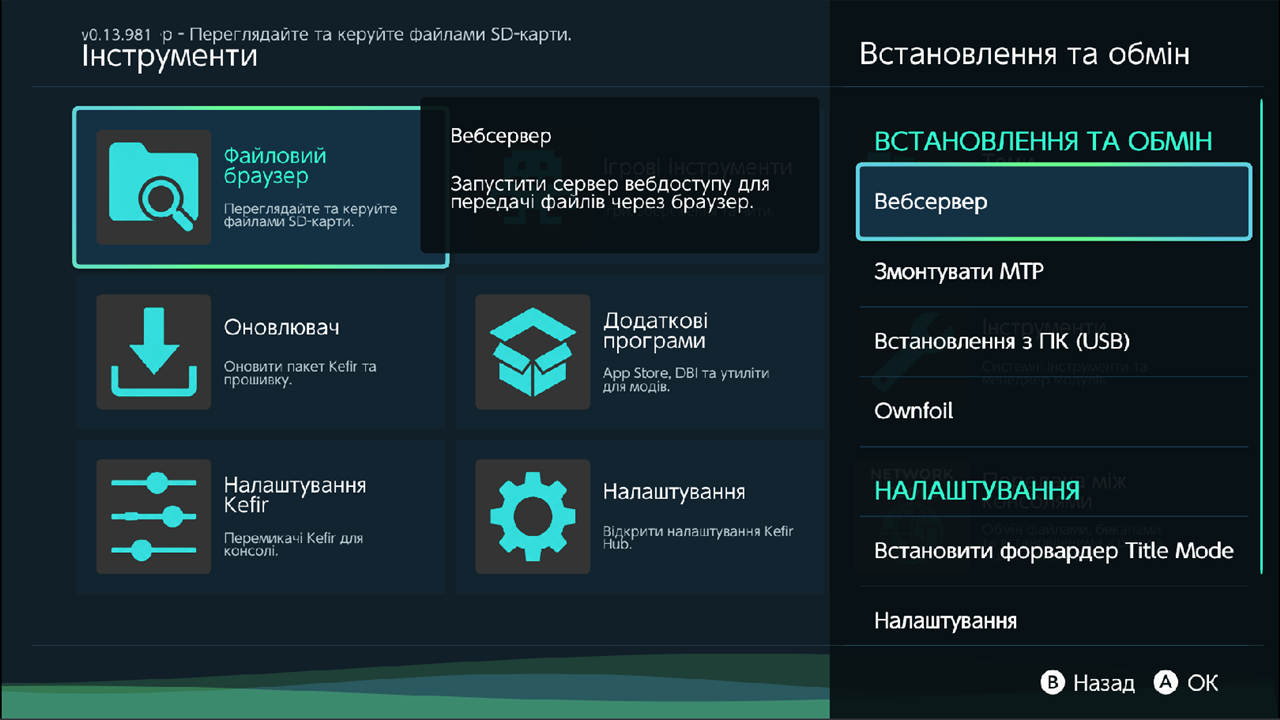Open Налаштування entry in side menu
The image size is (1280, 720).
(x=1054, y=621)
